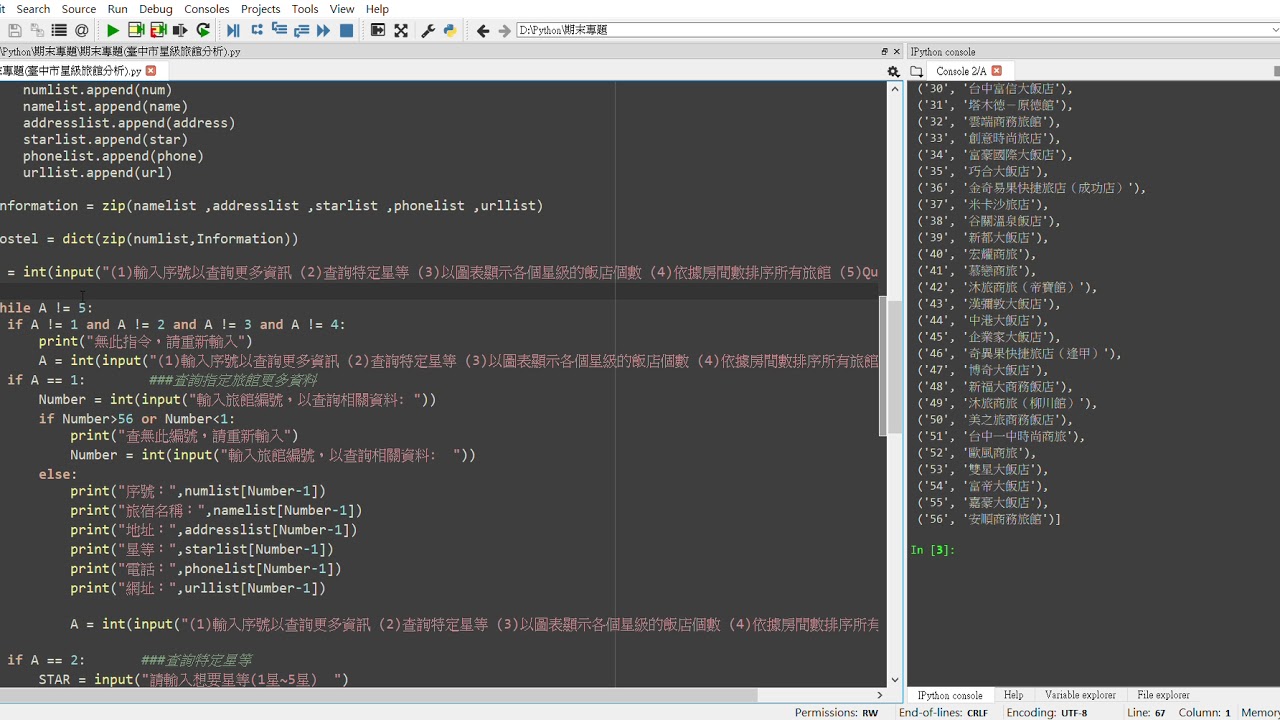Click the debugger Continue icon
Image resolution: width=1280 pixels, height=720 pixels.
point(324,31)
